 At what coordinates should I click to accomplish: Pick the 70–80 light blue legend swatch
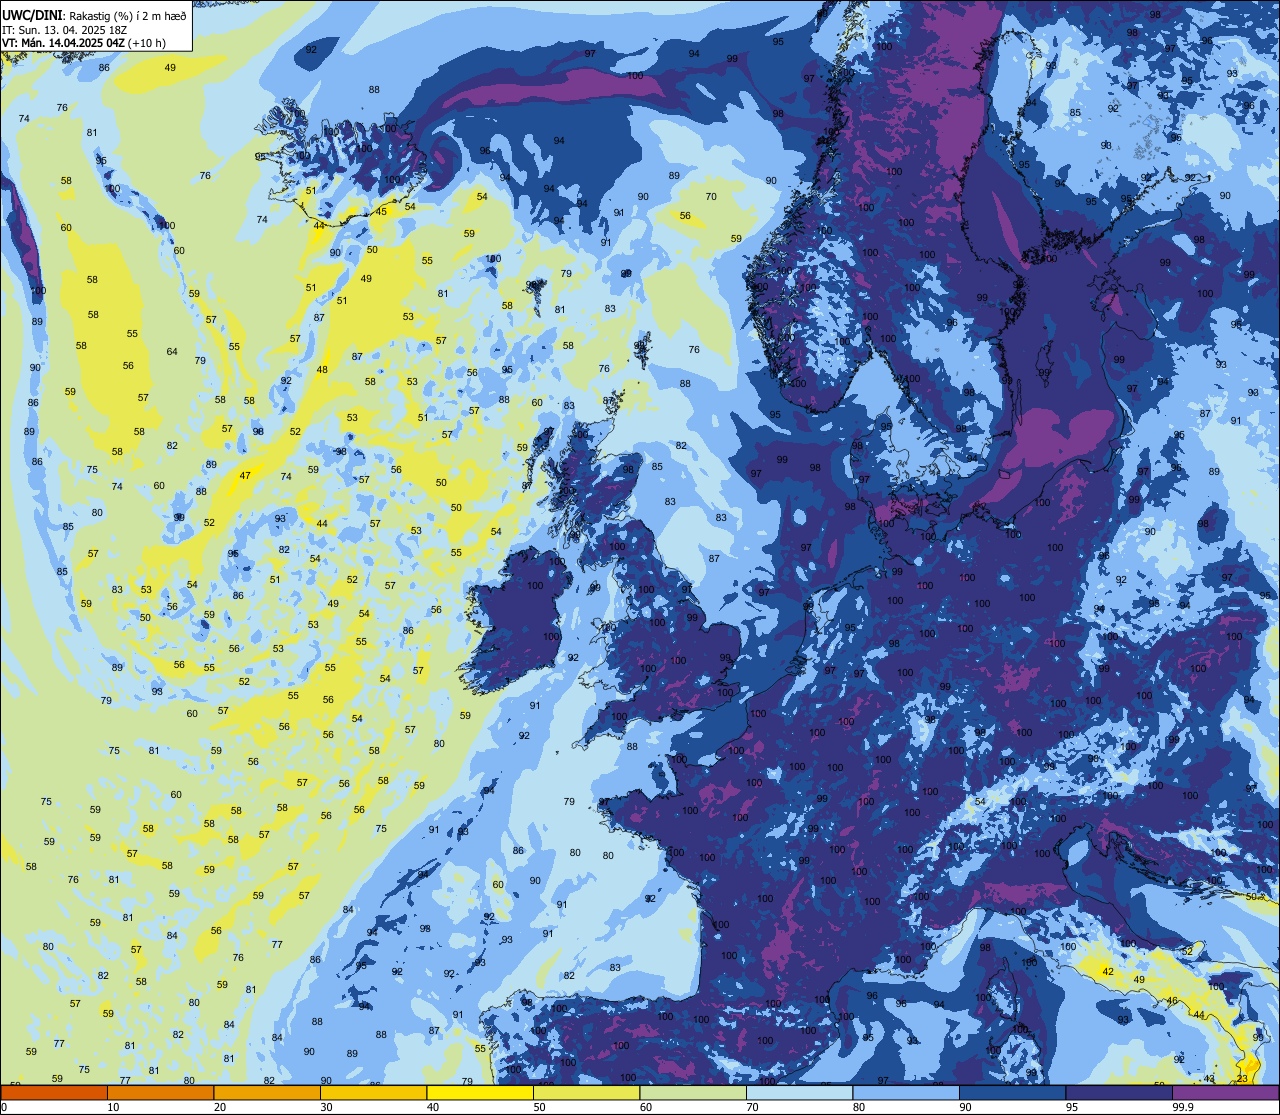[x=799, y=1092]
